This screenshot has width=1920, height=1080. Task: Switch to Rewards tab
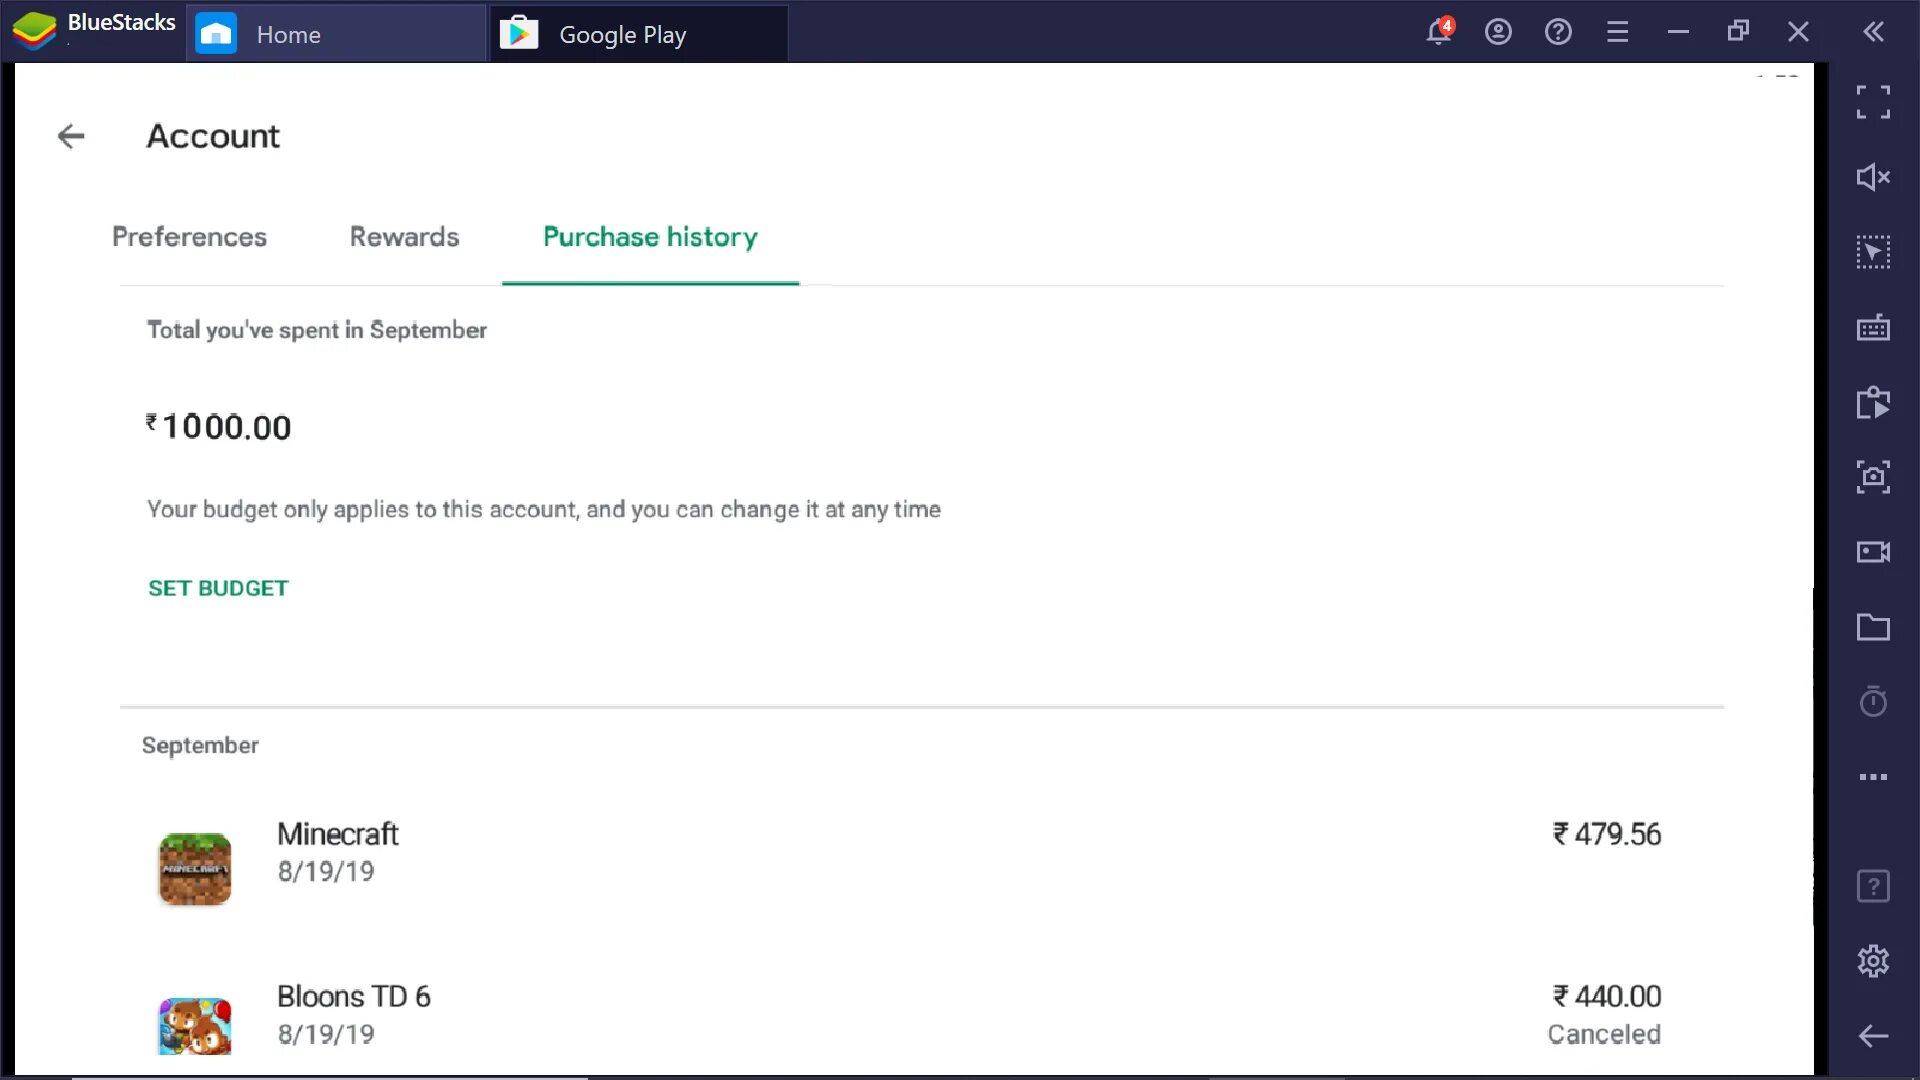pos(404,236)
